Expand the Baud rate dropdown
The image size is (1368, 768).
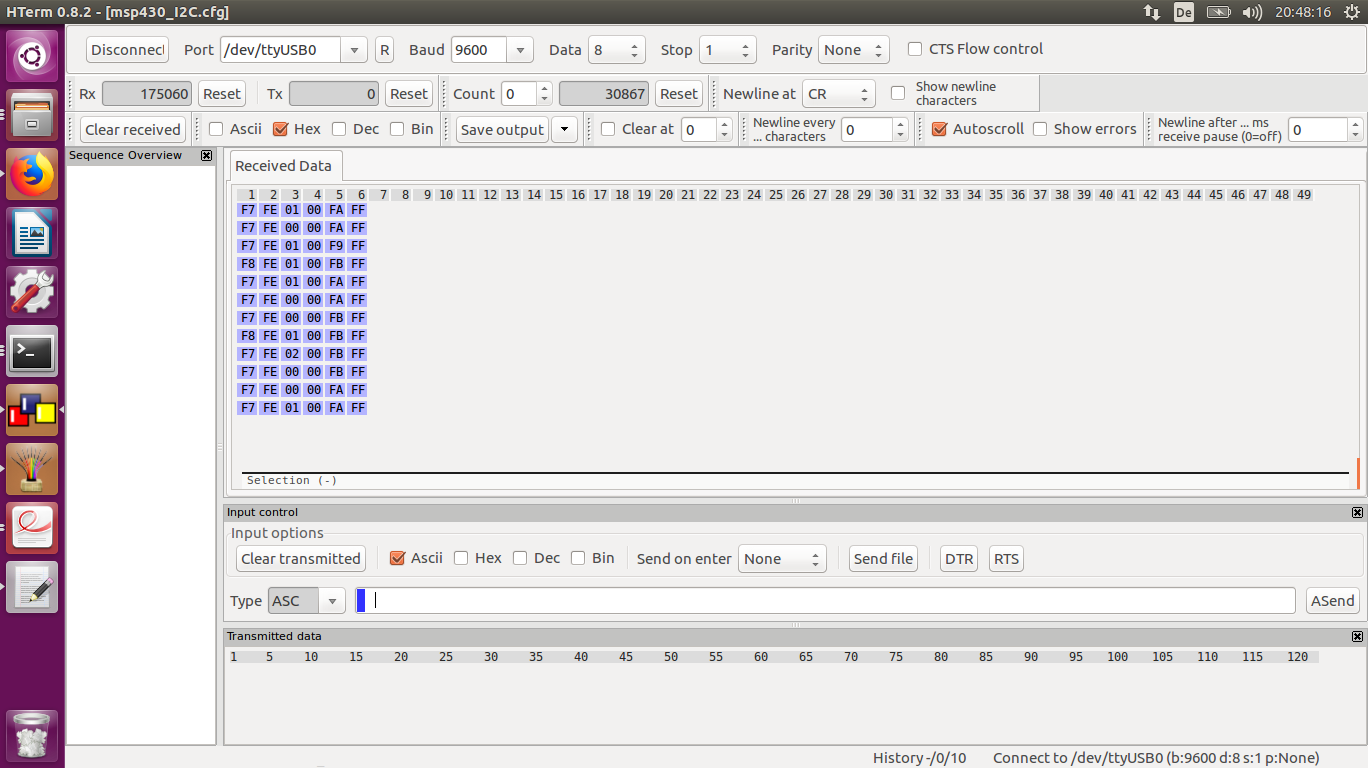click(x=519, y=50)
